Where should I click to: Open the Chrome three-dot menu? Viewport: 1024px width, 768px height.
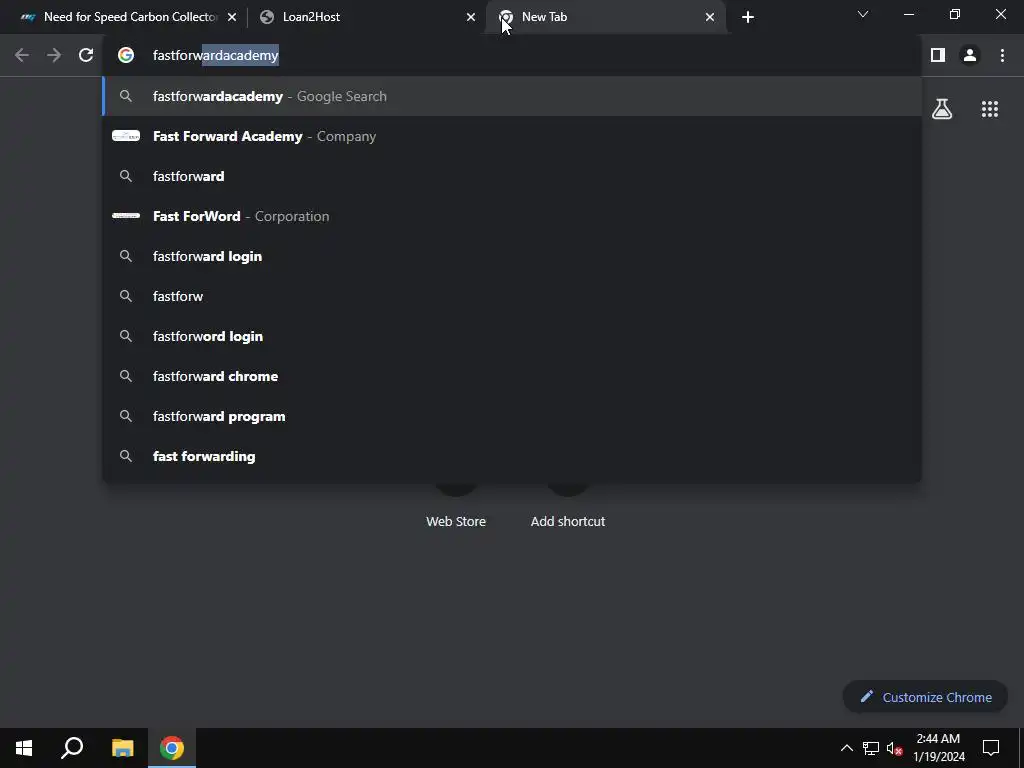(x=1002, y=56)
